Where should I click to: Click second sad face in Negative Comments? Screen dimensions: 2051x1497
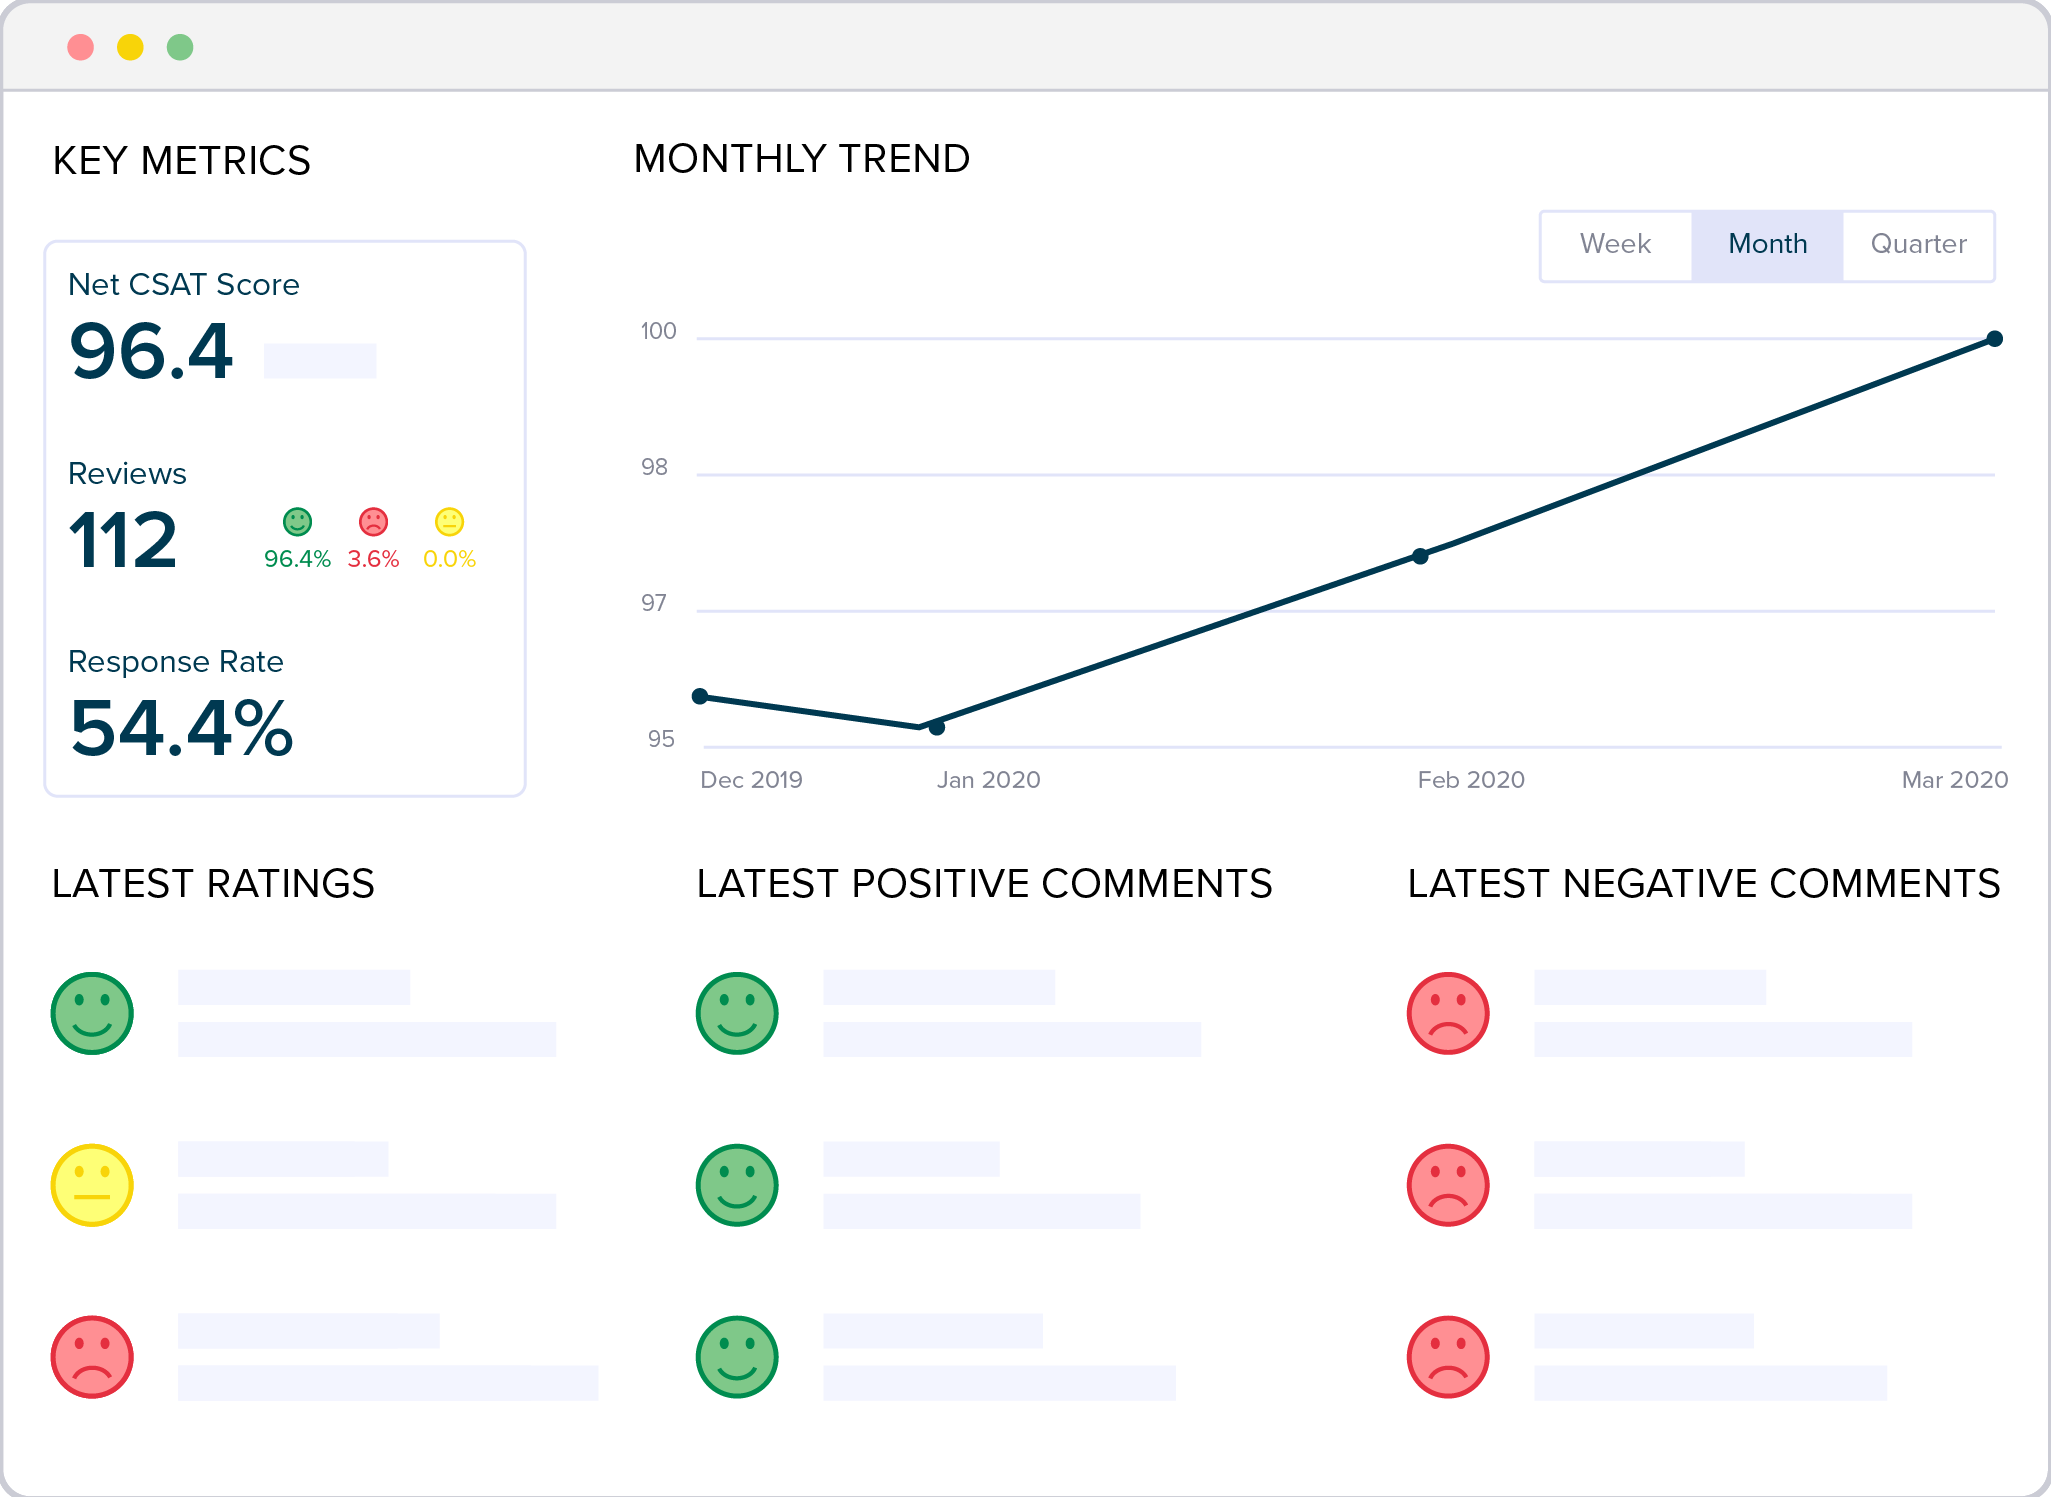[1448, 1185]
